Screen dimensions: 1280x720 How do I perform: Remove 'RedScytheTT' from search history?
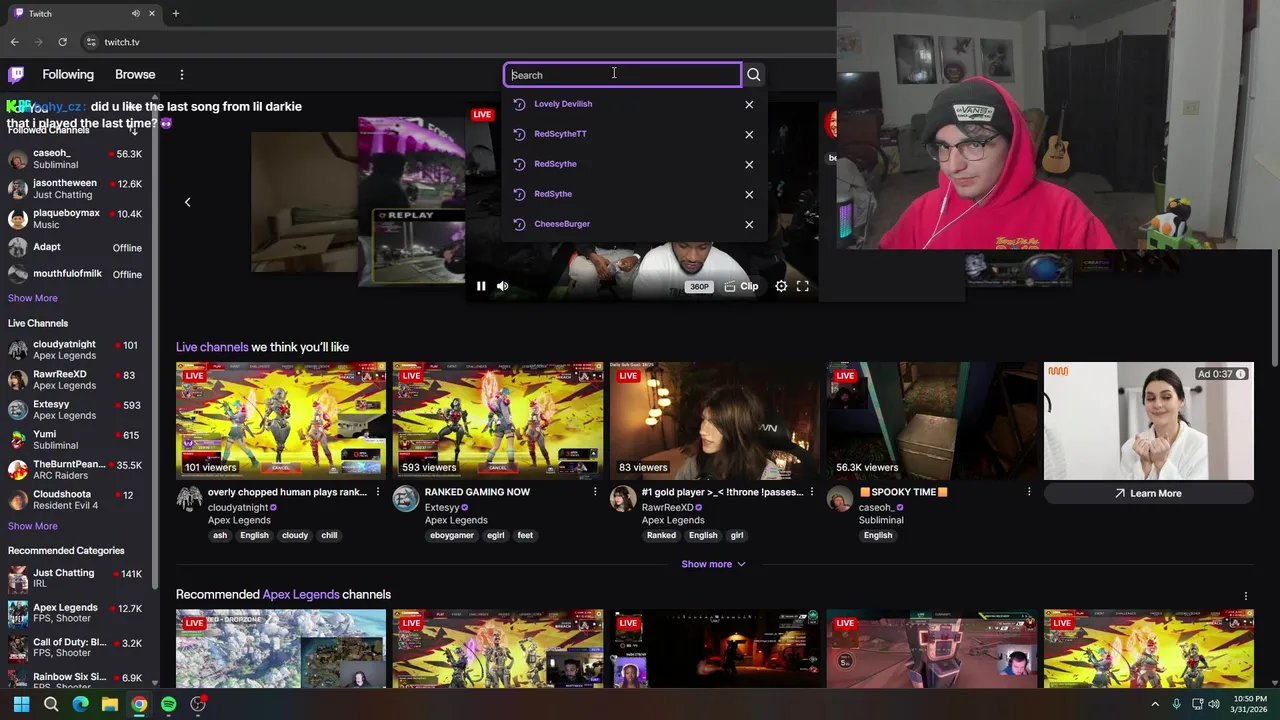[x=749, y=134]
